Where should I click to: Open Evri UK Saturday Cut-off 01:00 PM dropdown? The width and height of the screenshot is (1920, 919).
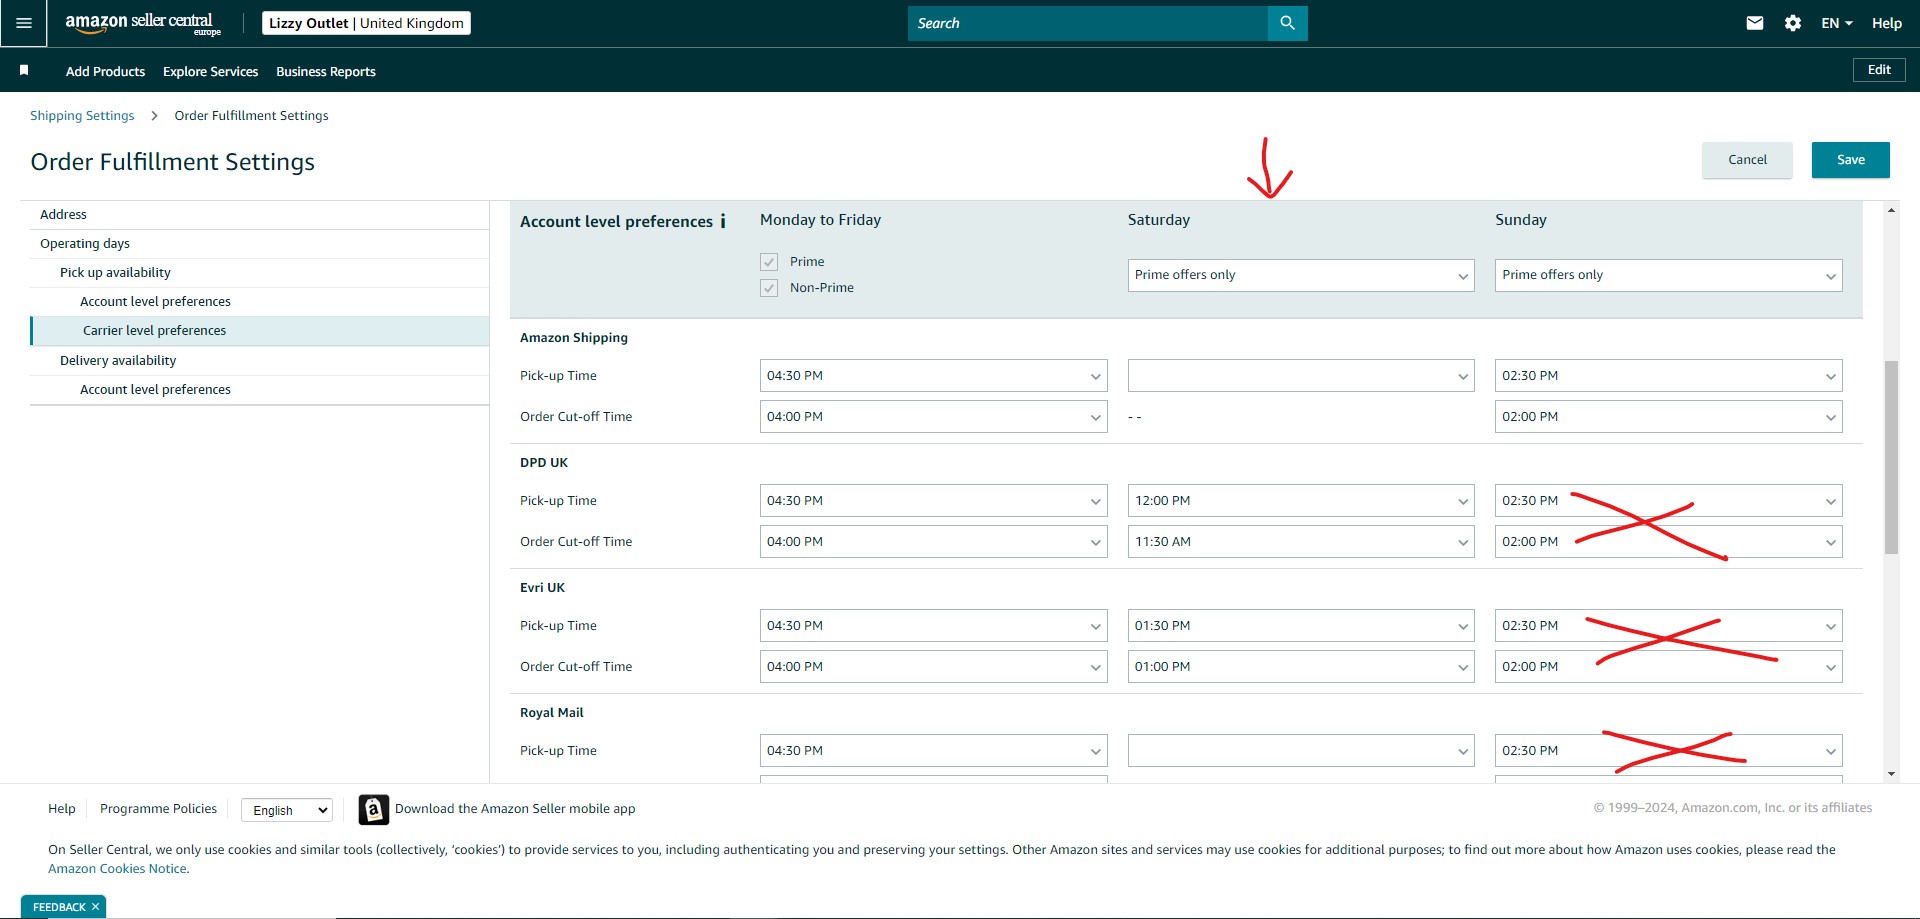[x=1301, y=667]
